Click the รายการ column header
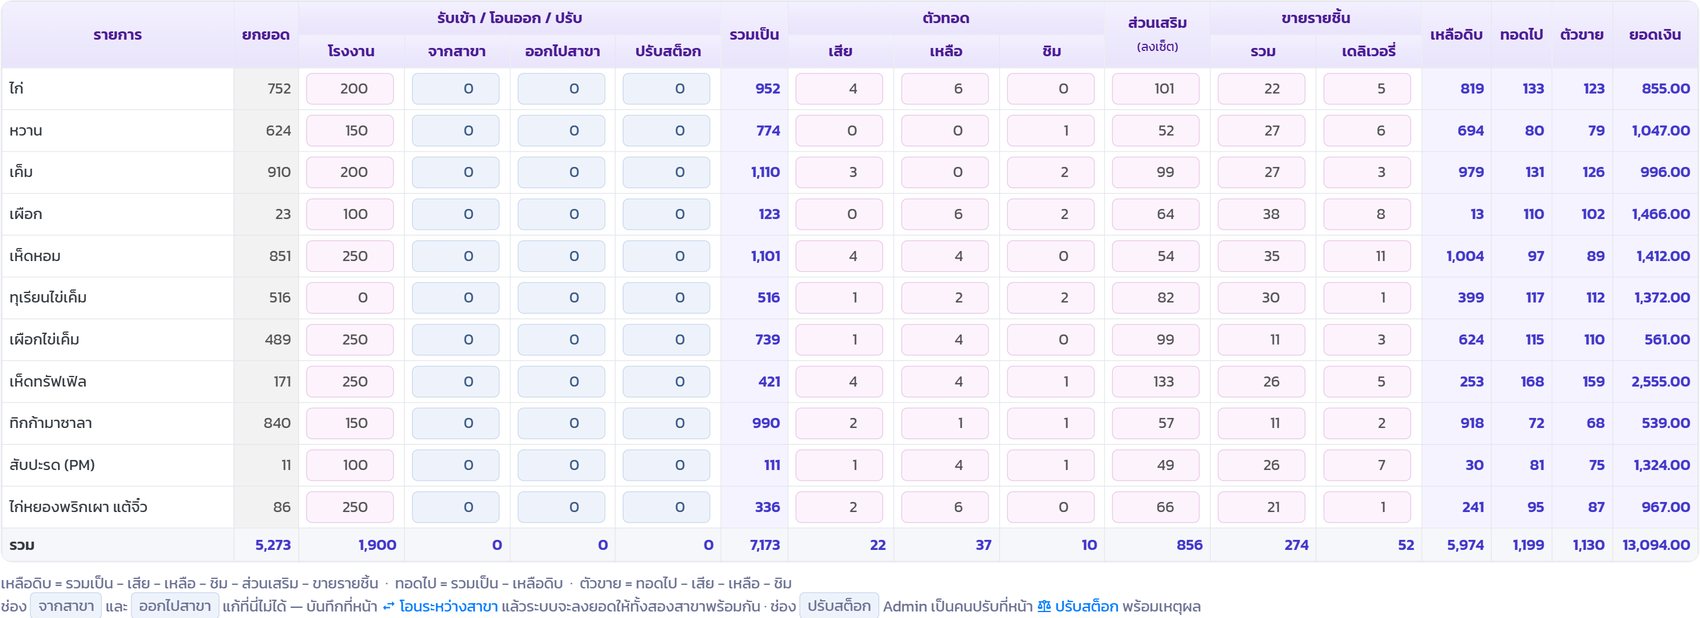The width and height of the screenshot is (1700, 618). coord(118,35)
